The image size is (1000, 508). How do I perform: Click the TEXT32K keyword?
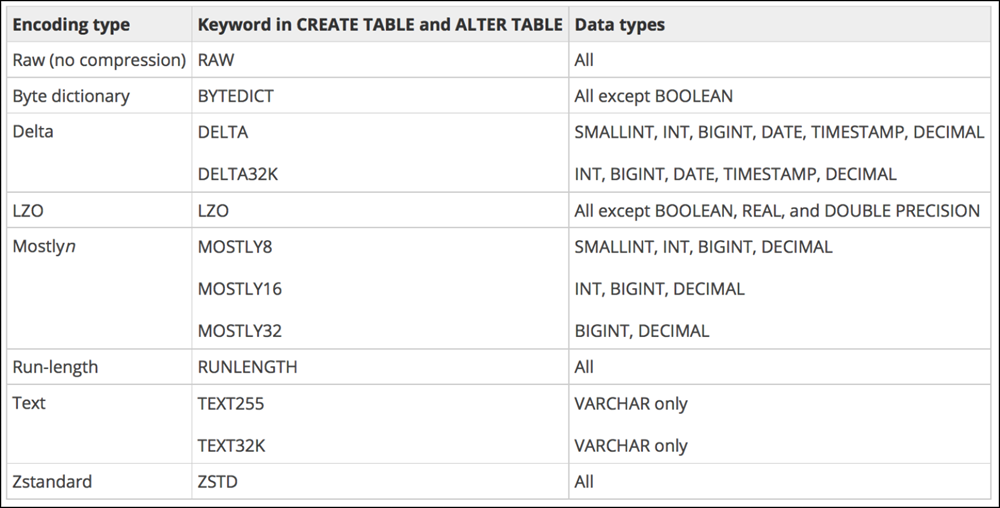pos(232,446)
